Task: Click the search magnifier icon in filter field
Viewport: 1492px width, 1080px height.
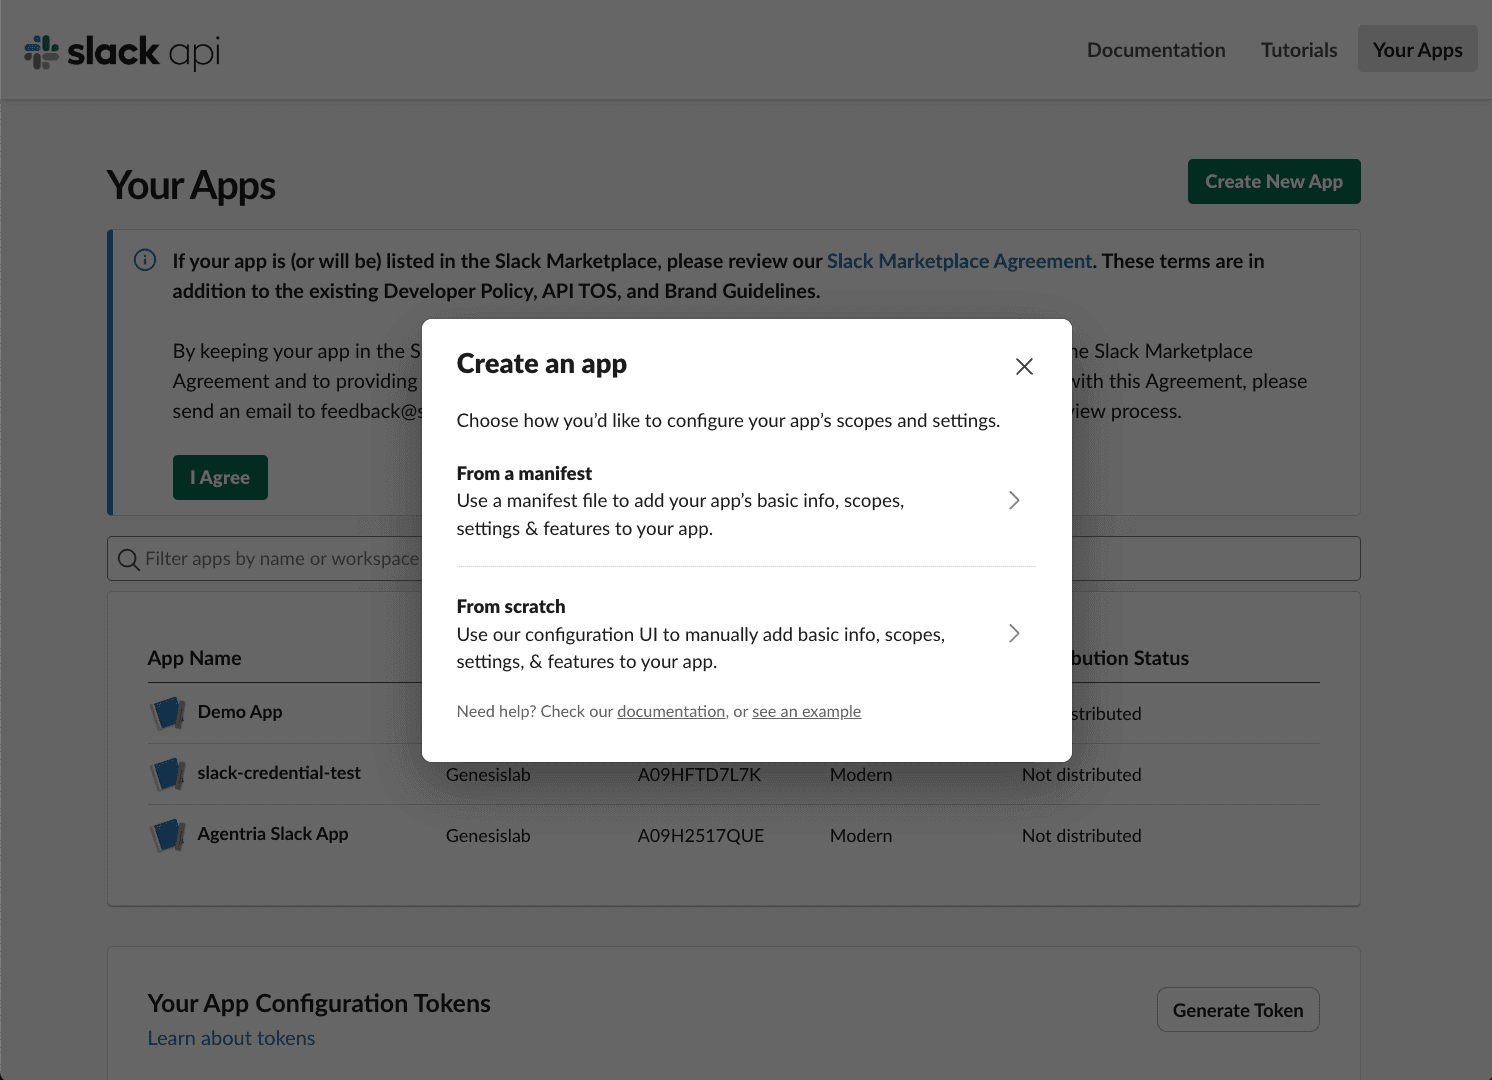Action: 128,559
